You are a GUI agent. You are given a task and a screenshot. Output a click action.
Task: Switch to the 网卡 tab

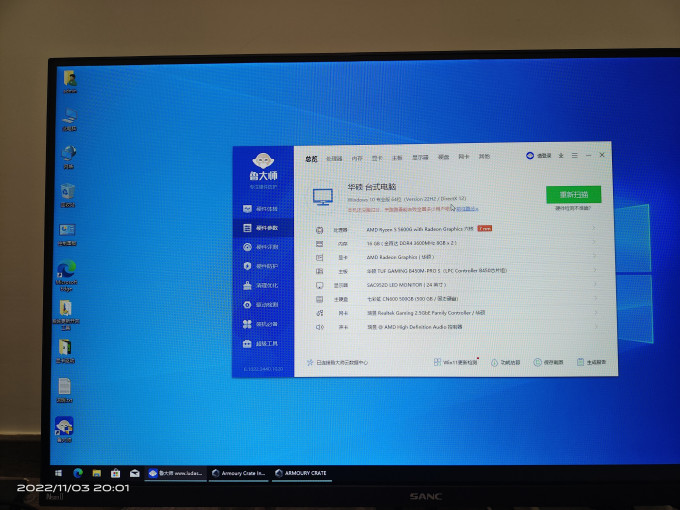point(464,157)
